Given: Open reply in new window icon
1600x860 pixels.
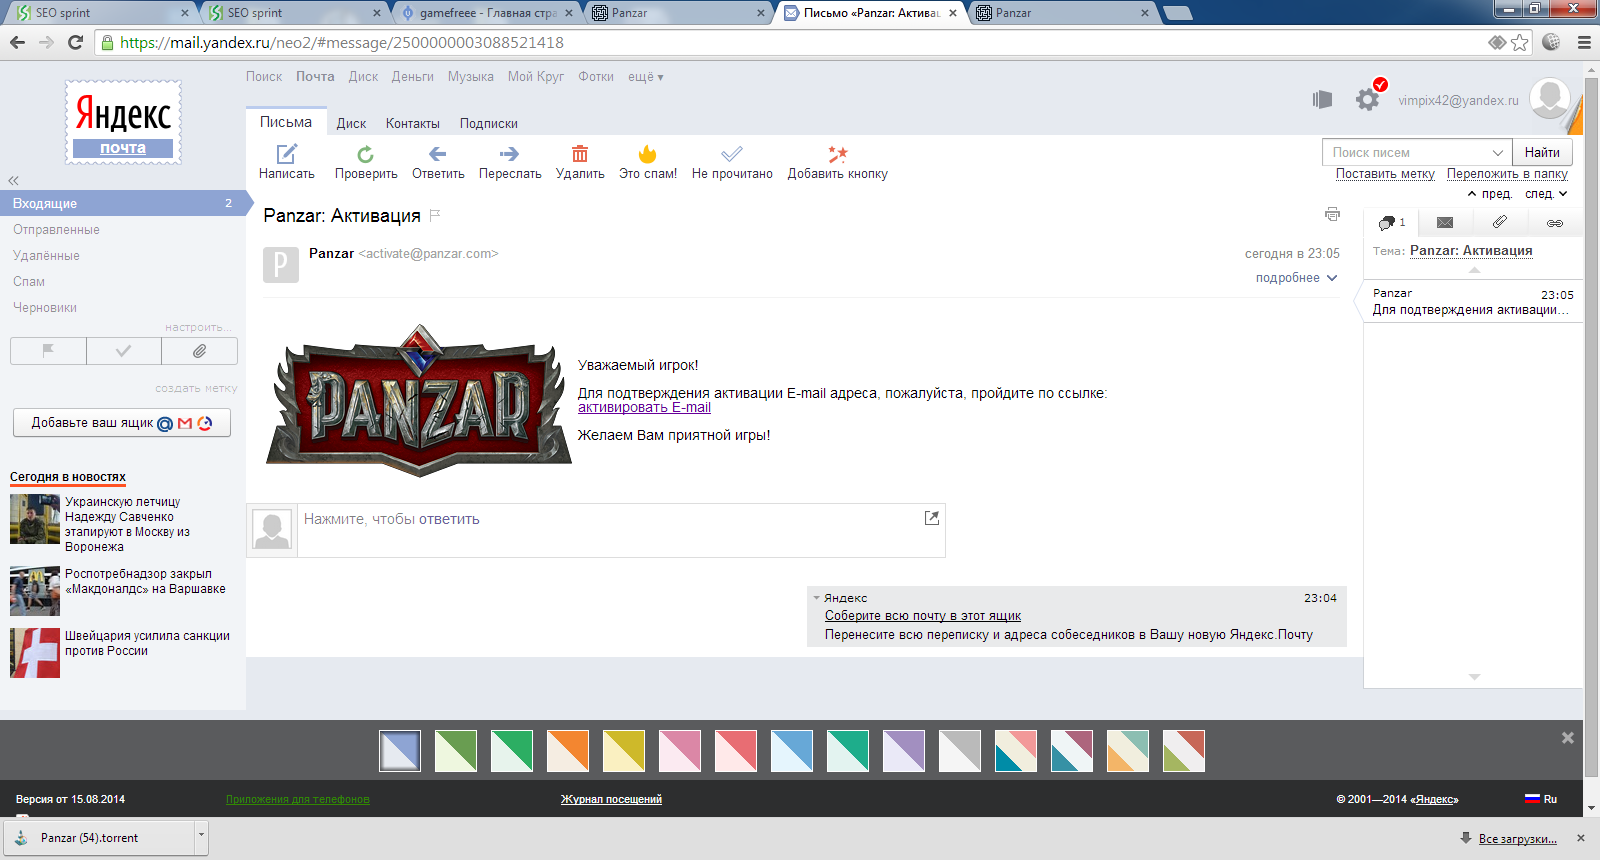Looking at the screenshot, I should (x=932, y=517).
